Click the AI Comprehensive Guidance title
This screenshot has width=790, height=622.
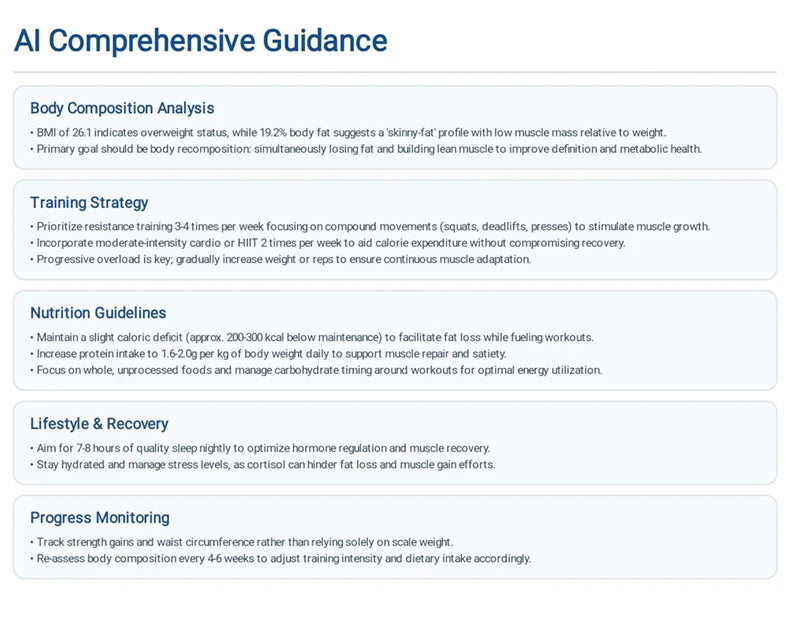201,41
